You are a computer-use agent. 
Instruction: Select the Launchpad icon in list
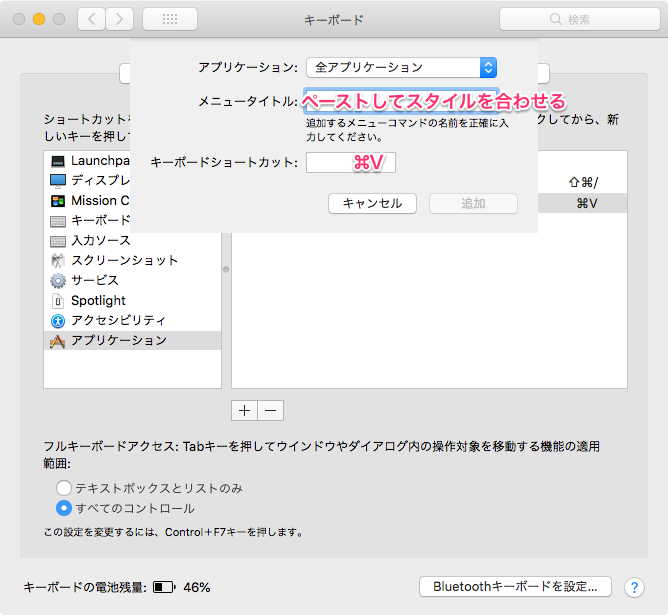58,161
